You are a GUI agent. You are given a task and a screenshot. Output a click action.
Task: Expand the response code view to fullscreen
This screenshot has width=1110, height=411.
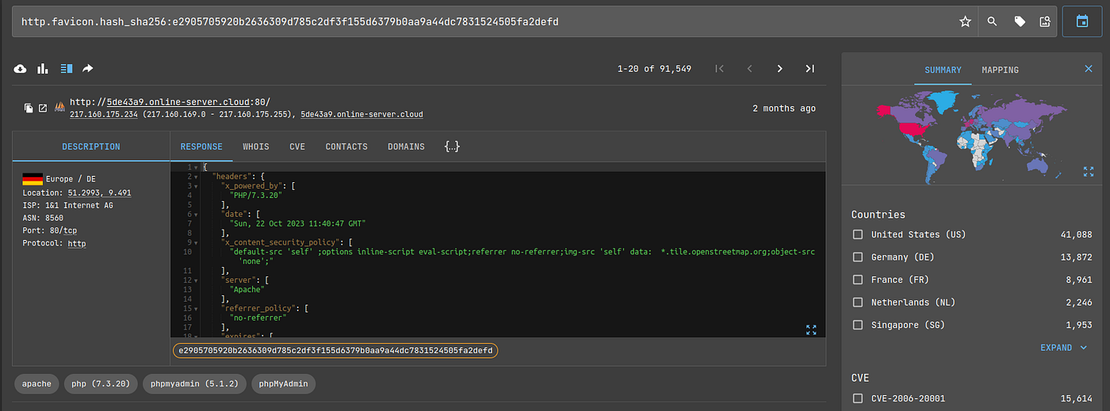click(x=811, y=330)
